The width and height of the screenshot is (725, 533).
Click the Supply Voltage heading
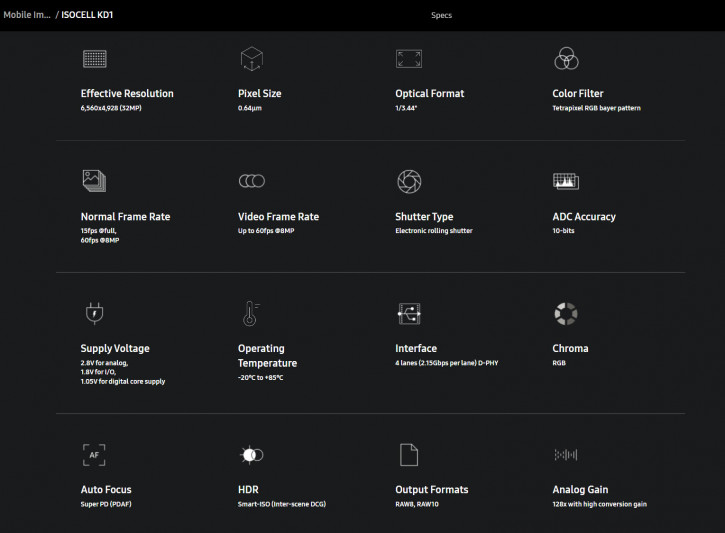115,349
